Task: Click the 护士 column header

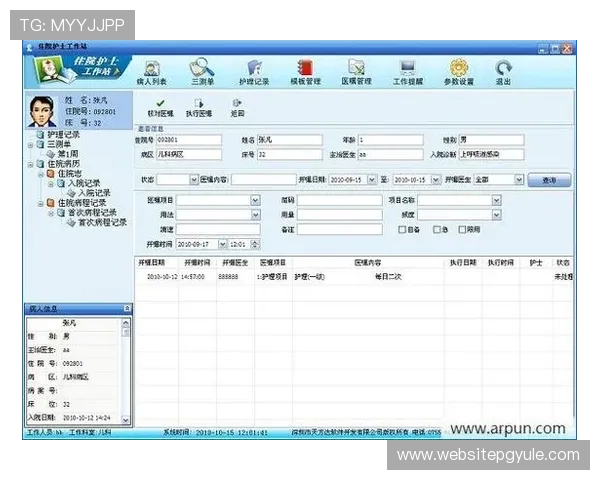Action: pos(536,263)
